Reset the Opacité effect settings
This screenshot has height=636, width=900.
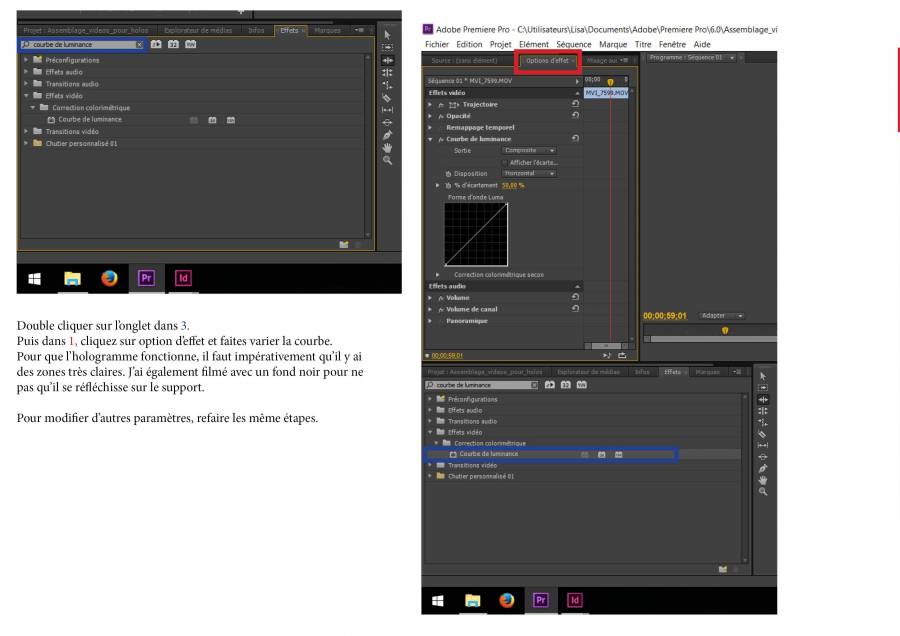coord(576,116)
